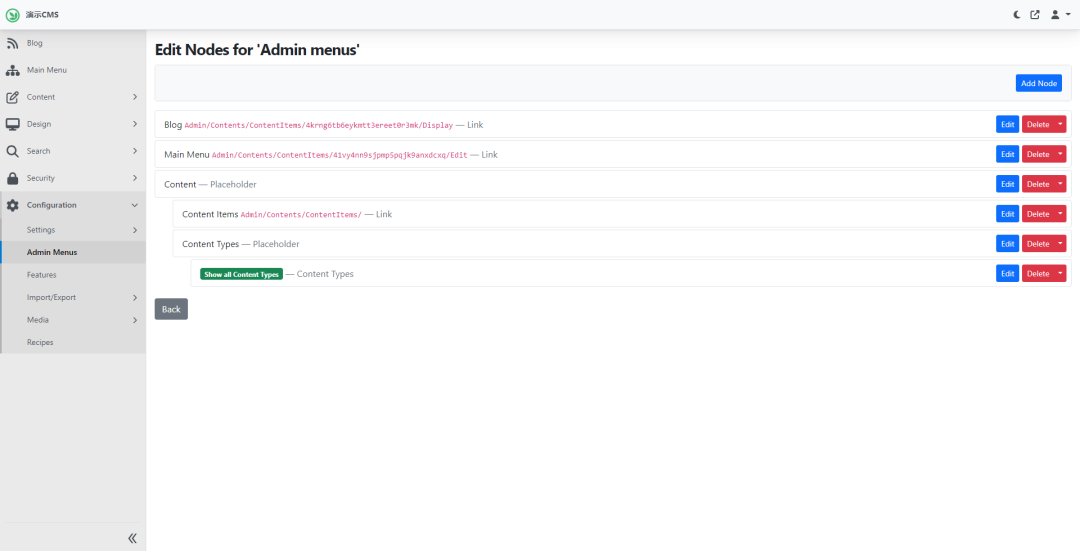This screenshot has height=551, width=1080.
Task: Click the Configuration gear icon
Action: (12, 205)
